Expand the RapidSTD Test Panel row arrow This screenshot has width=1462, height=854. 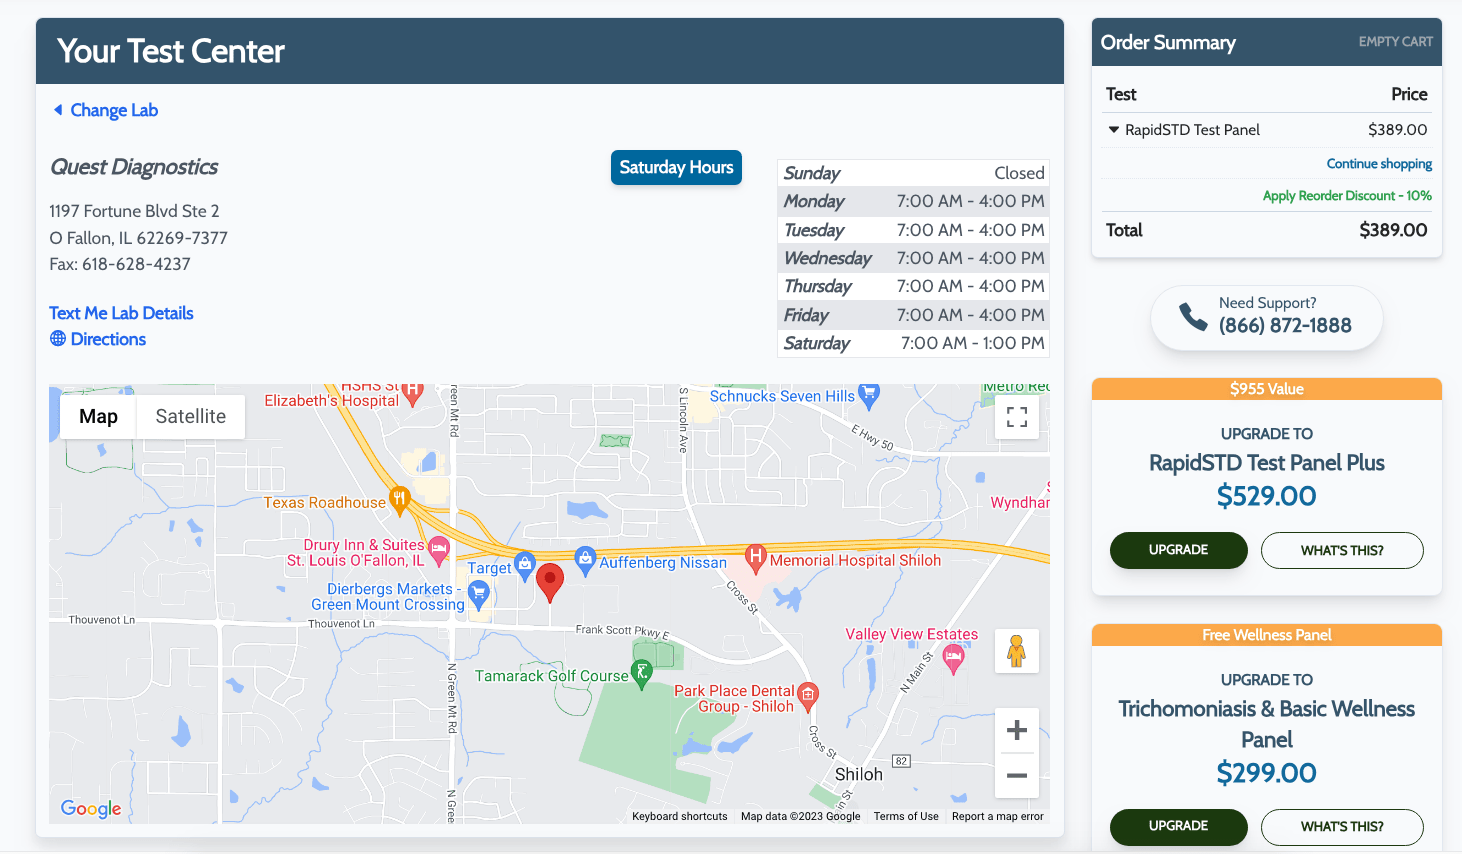[1114, 130]
